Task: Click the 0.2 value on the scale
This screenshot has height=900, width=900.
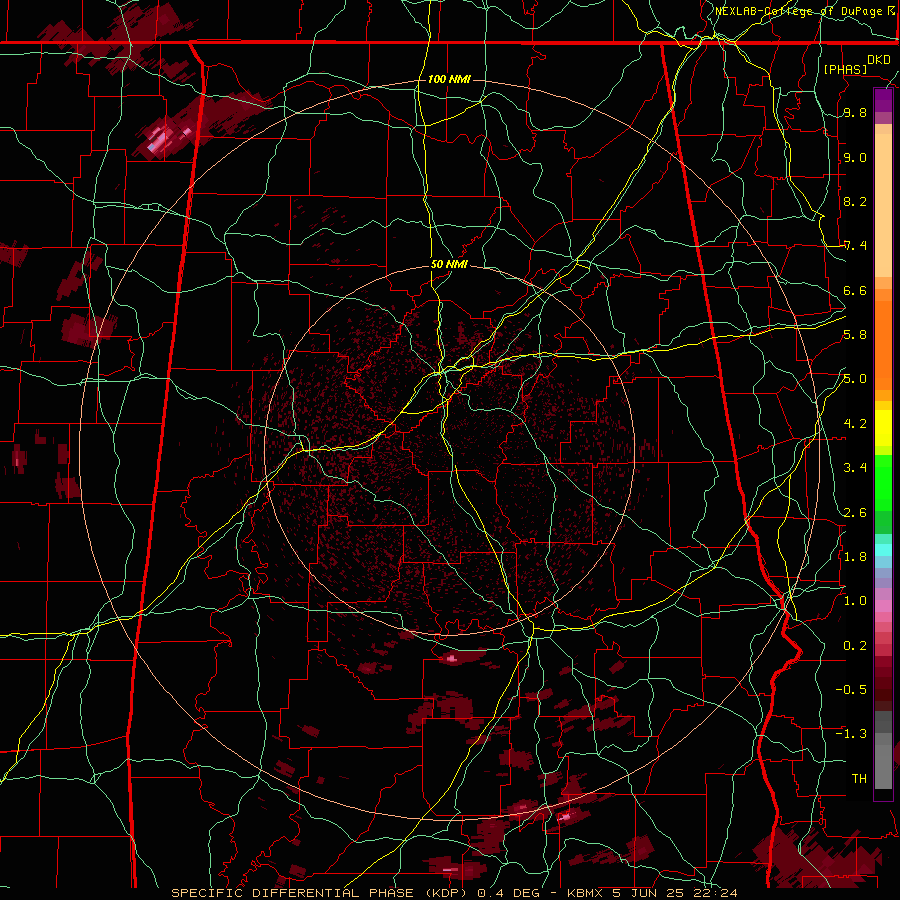Action: click(x=855, y=646)
